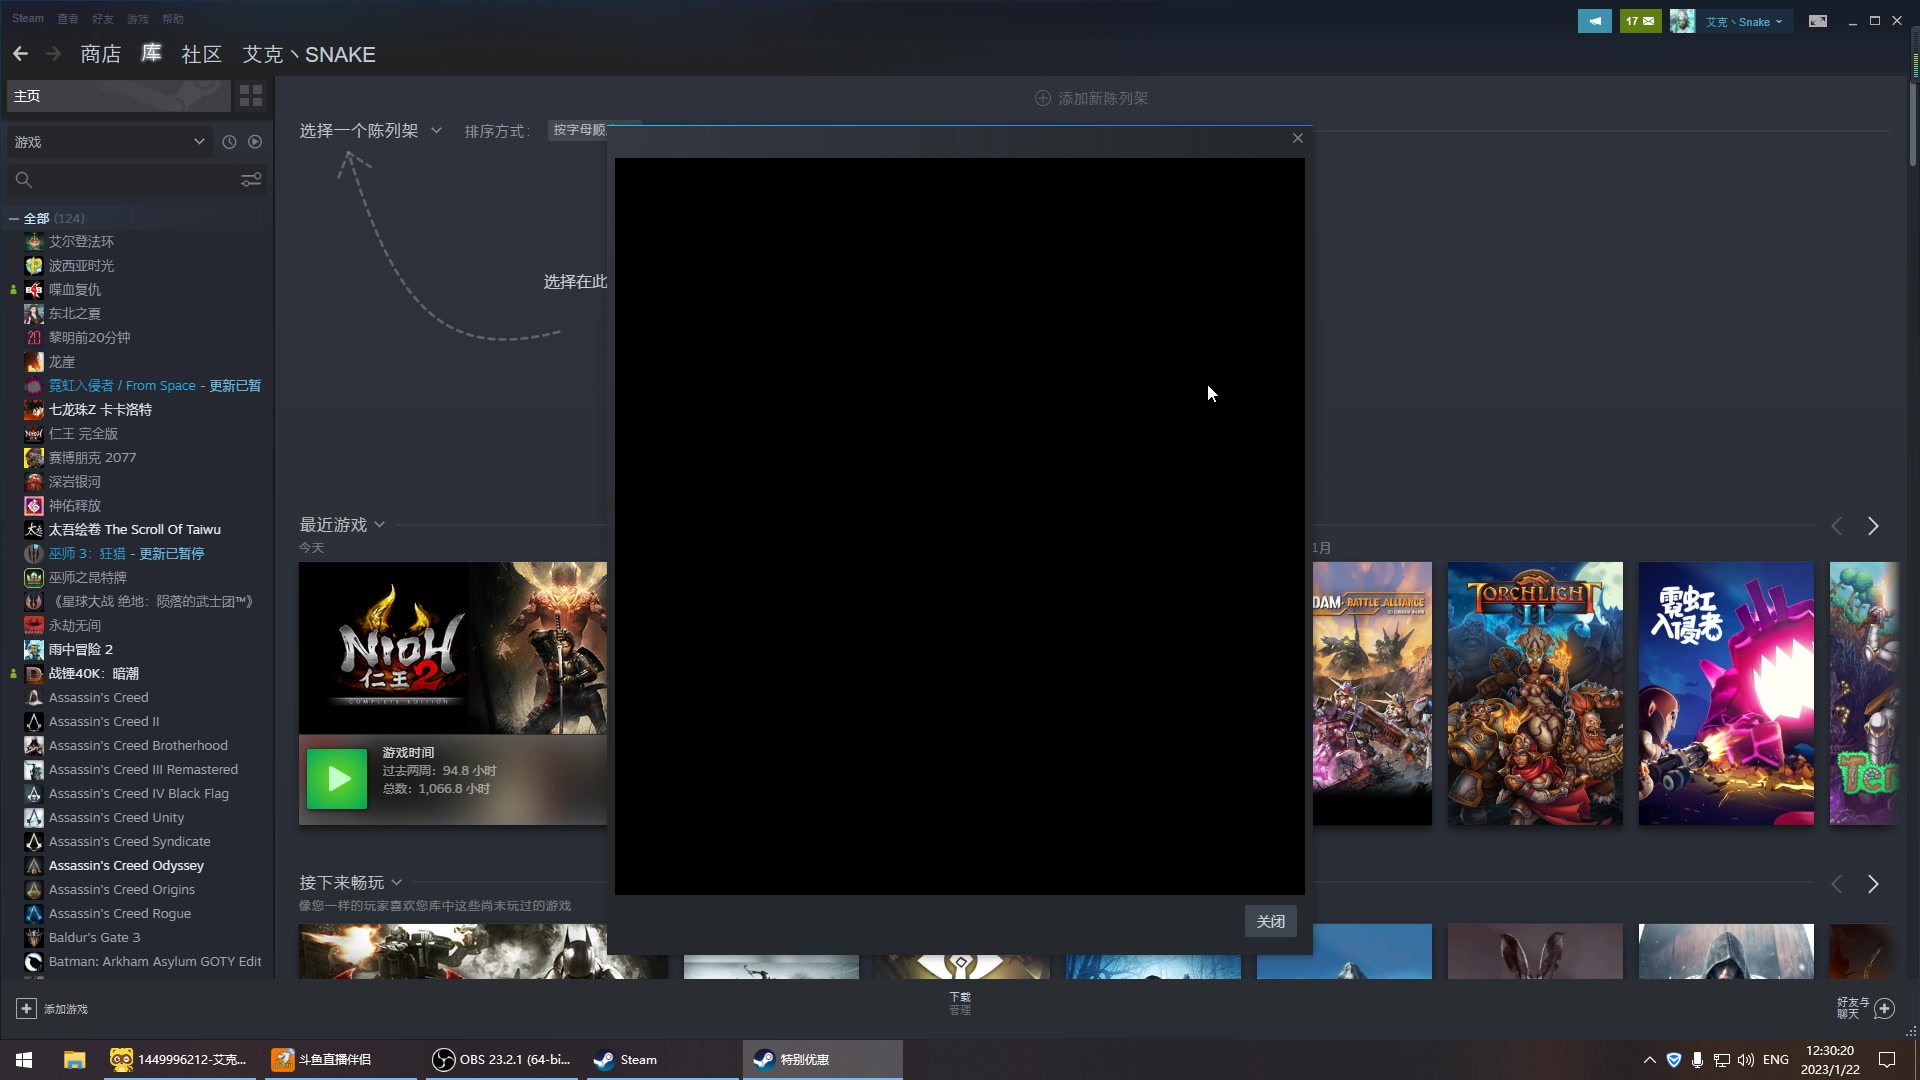This screenshot has width=1920, height=1080.
Task: Open the Windows notification center icon
Action: 1887,1060
